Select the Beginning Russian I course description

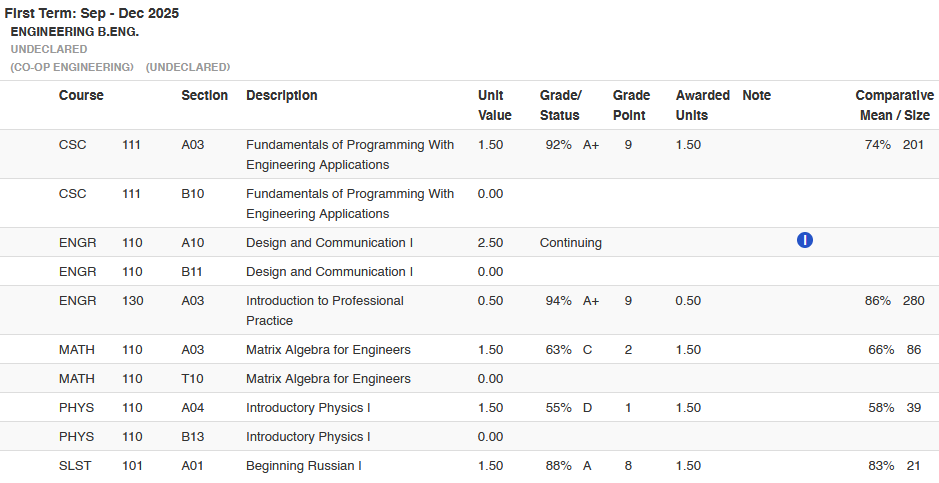coord(303,466)
